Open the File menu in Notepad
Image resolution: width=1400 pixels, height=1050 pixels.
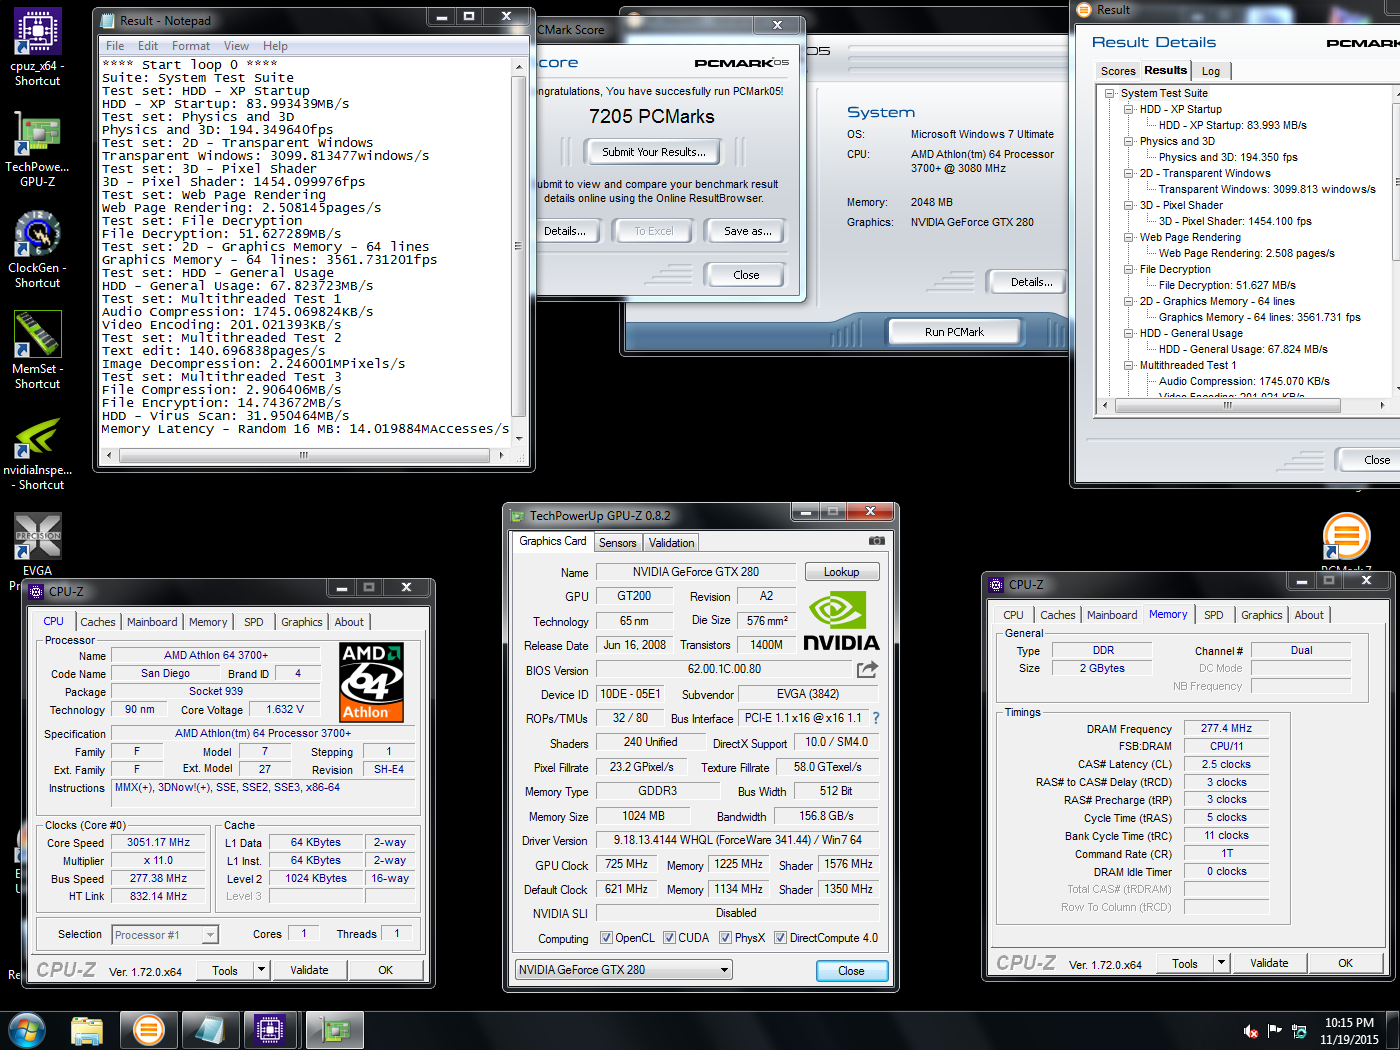click(x=115, y=46)
